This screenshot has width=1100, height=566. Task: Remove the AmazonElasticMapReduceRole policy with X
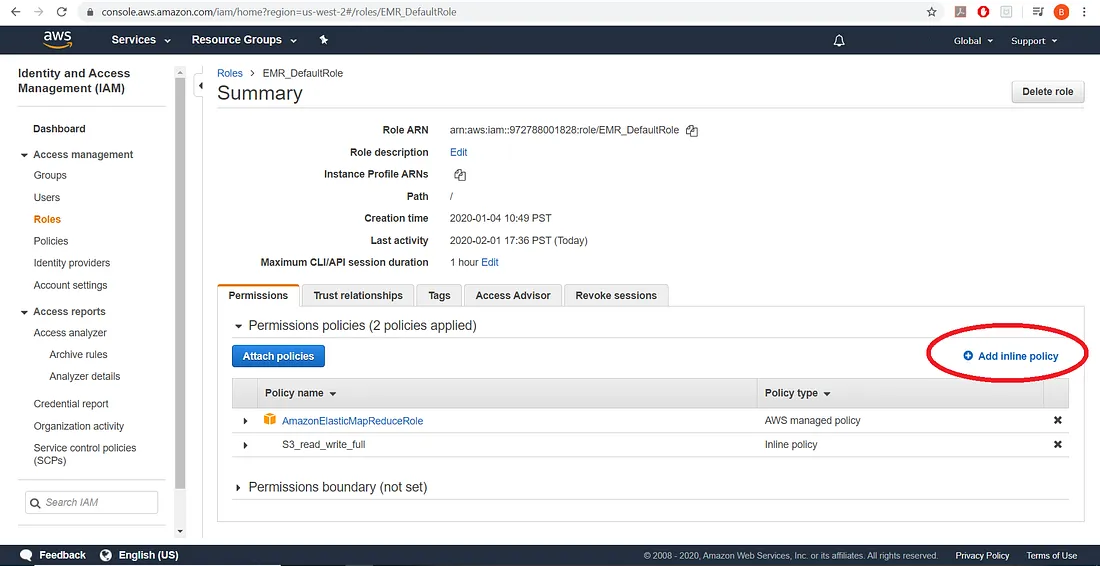tap(1058, 420)
